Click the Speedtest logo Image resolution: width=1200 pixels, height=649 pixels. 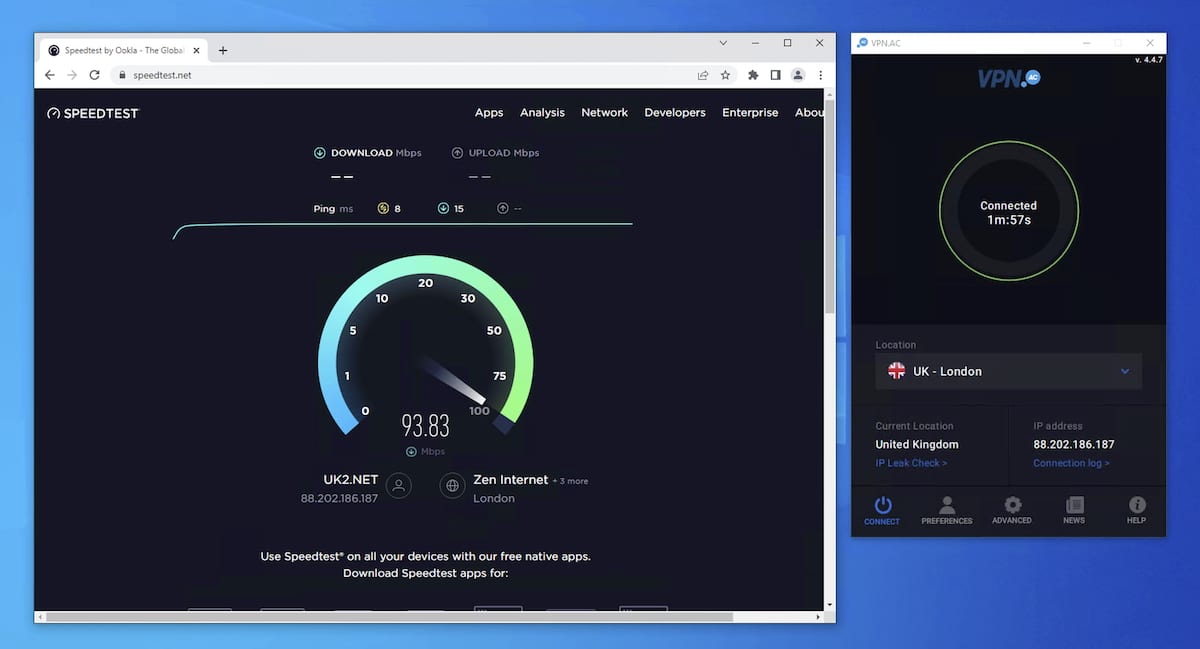click(x=93, y=113)
